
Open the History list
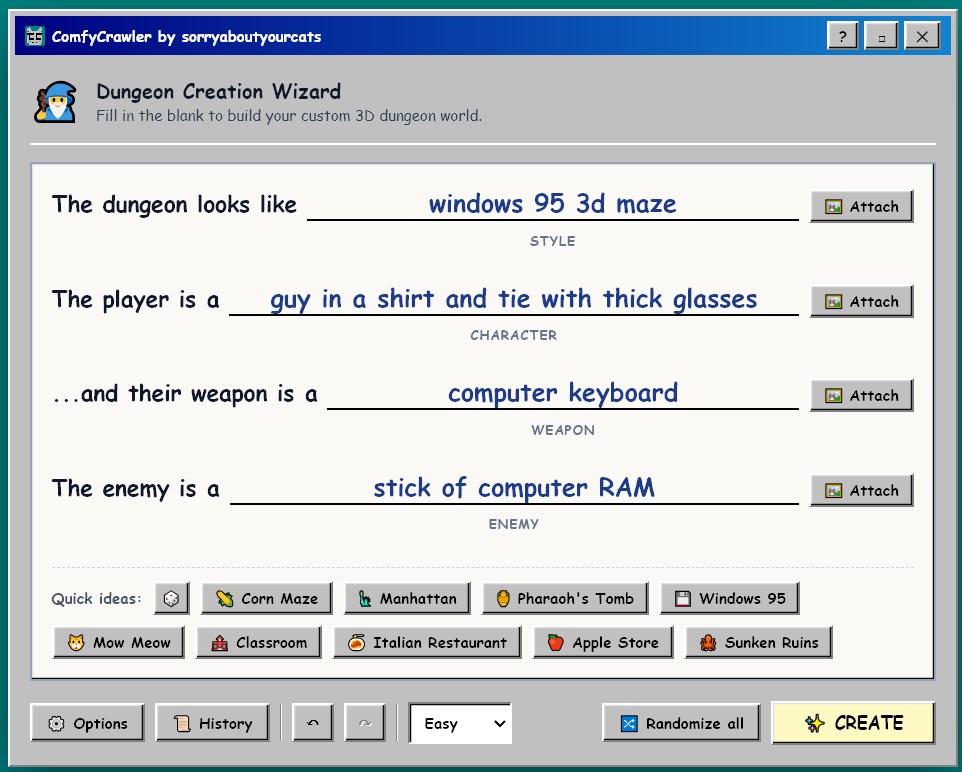212,723
